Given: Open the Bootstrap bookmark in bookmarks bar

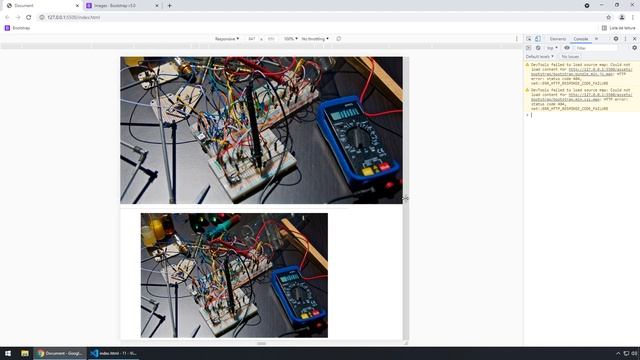Looking at the screenshot, I should [x=17, y=28].
